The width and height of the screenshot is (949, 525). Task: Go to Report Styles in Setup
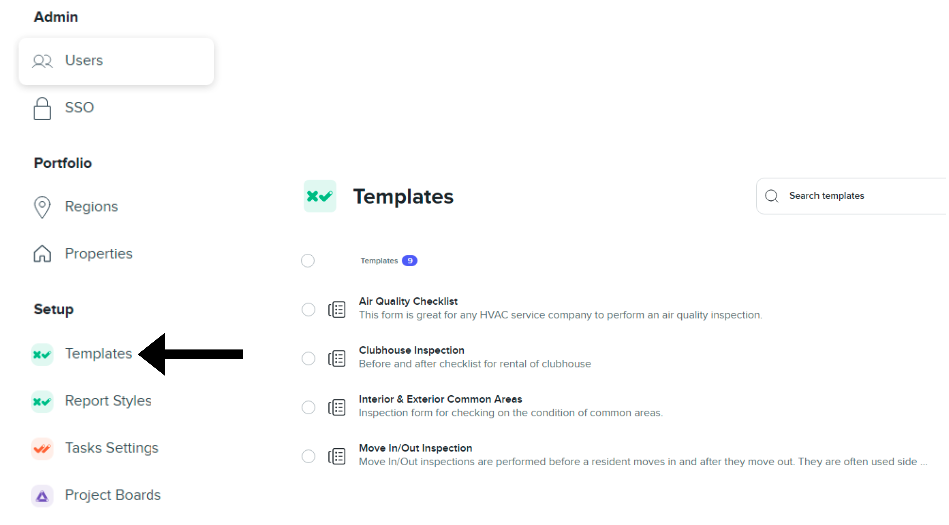(108, 401)
